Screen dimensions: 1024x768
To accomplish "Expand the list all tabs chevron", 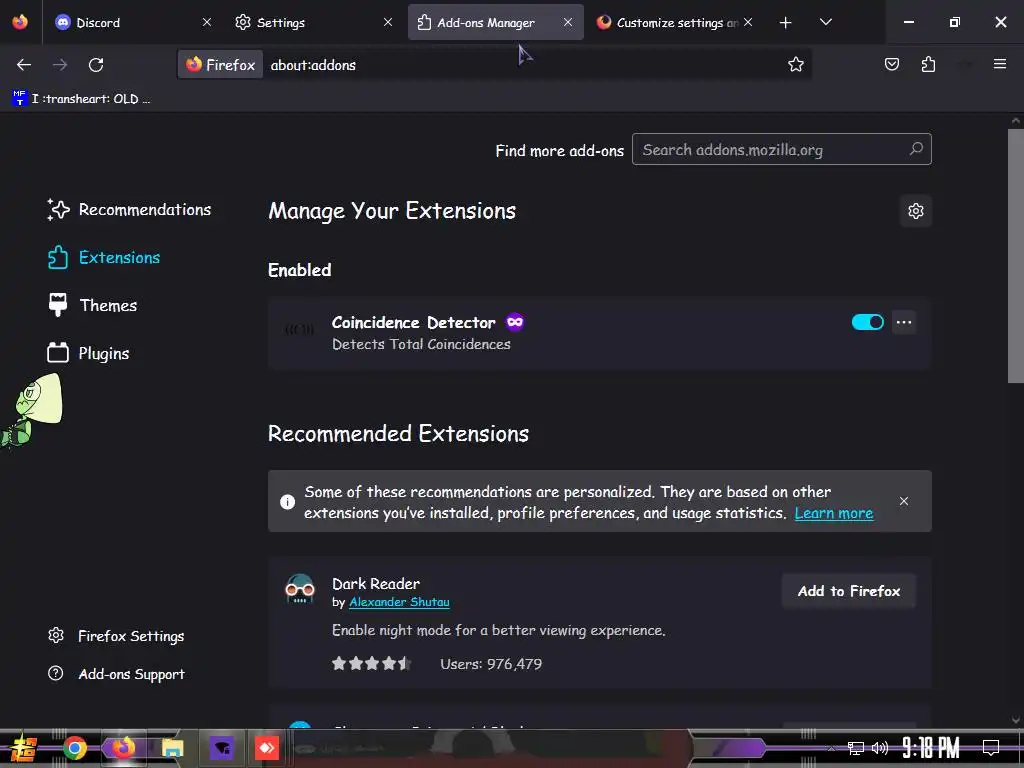I will (x=826, y=22).
